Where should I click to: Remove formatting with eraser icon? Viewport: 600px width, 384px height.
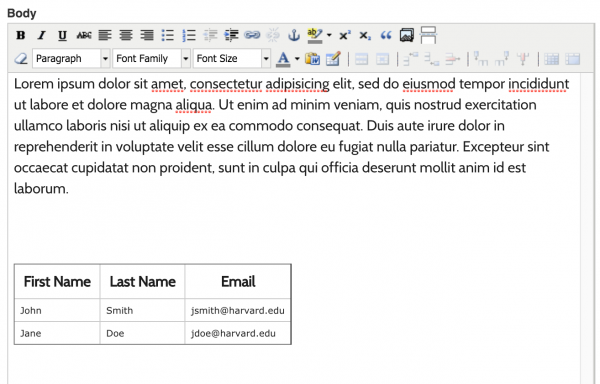point(21,59)
